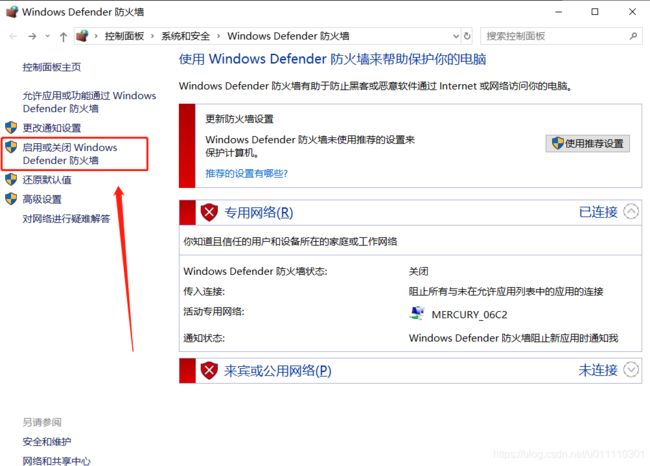Go up one level with up arrow
Viewport: 650px width, 466px height.
63,37
